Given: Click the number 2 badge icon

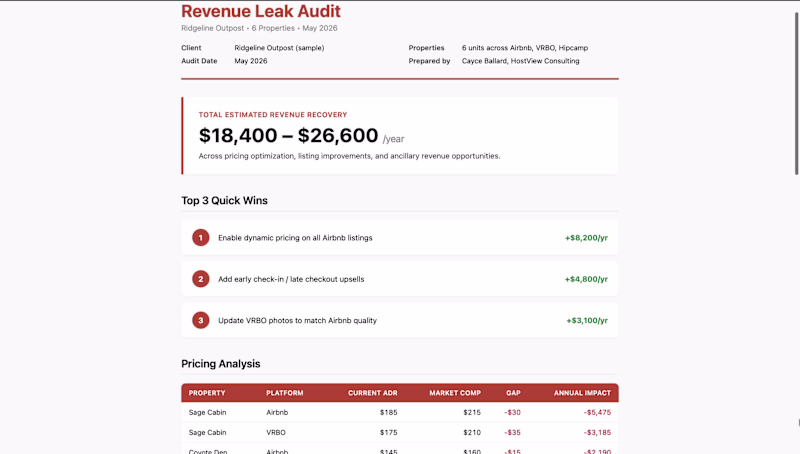Looking at the screenshot, I should [x=201, y=279].
